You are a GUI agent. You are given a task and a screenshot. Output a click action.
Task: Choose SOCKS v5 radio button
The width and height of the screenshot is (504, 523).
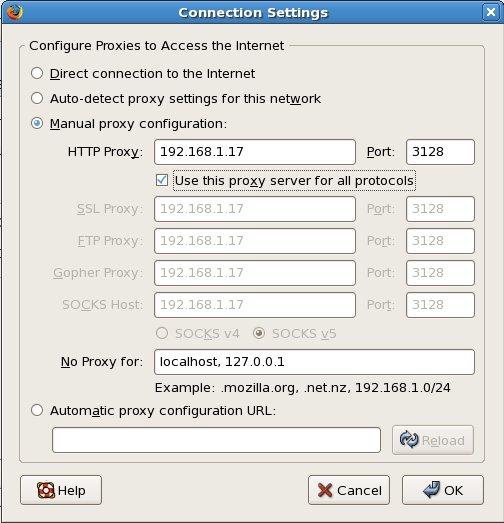pyautogui.click(x=259, y=333)
